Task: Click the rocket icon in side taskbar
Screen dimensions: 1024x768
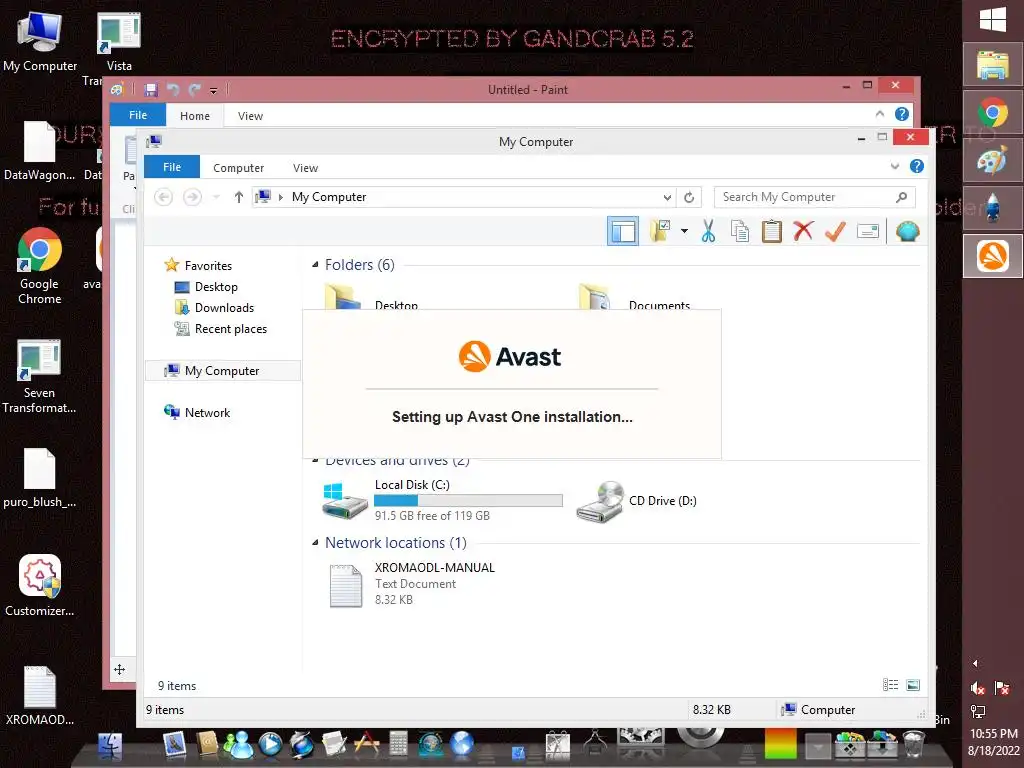Action: pos(993,208)
